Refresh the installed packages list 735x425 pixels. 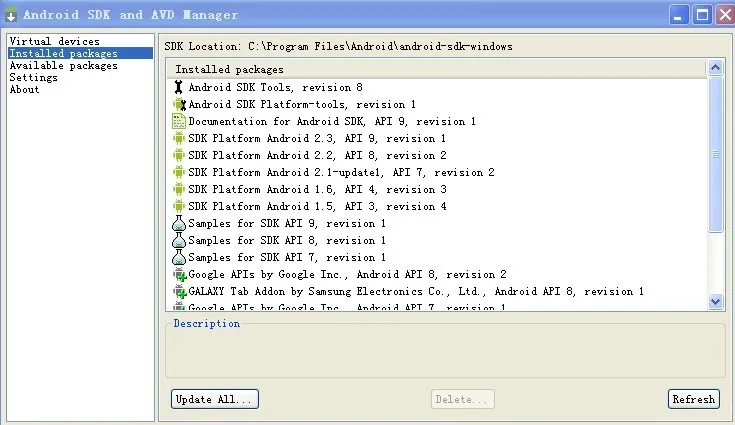click(694, 399)
